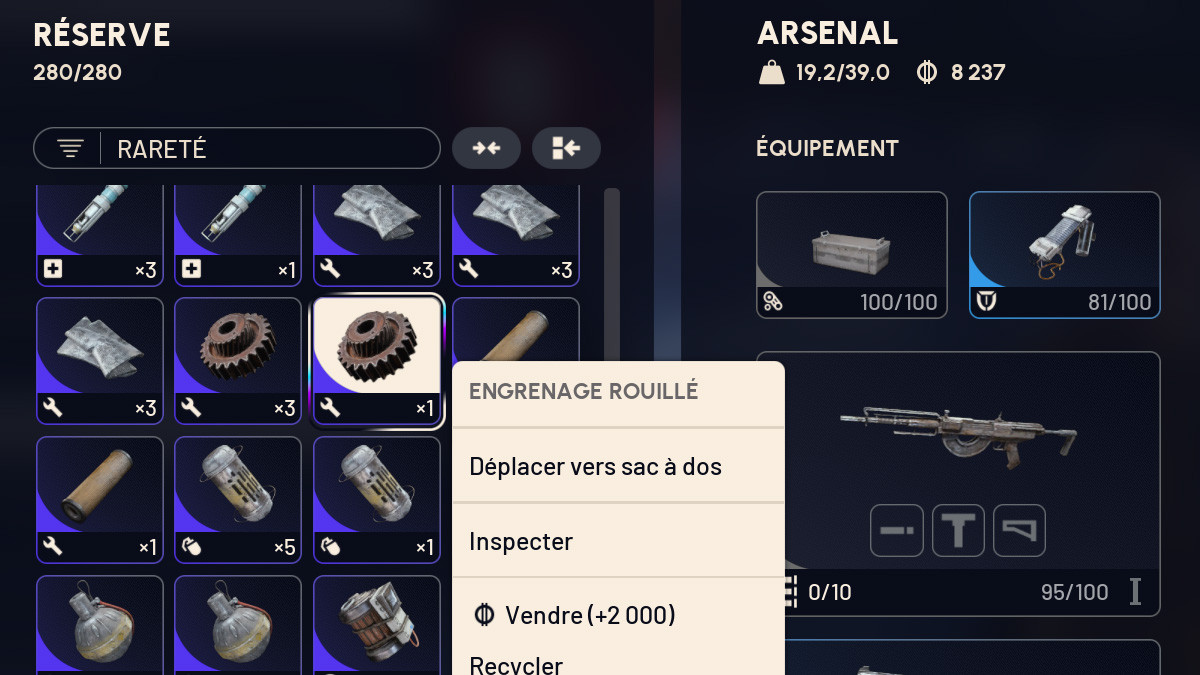Select the shield item at 81/100
This screenshot has width=1200, height=675.
1065,255
